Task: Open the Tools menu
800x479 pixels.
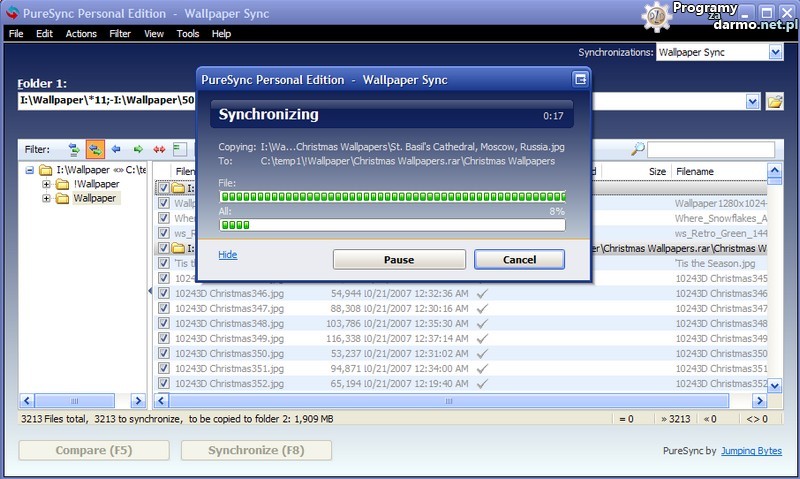Action: click(x=187, y=33)
